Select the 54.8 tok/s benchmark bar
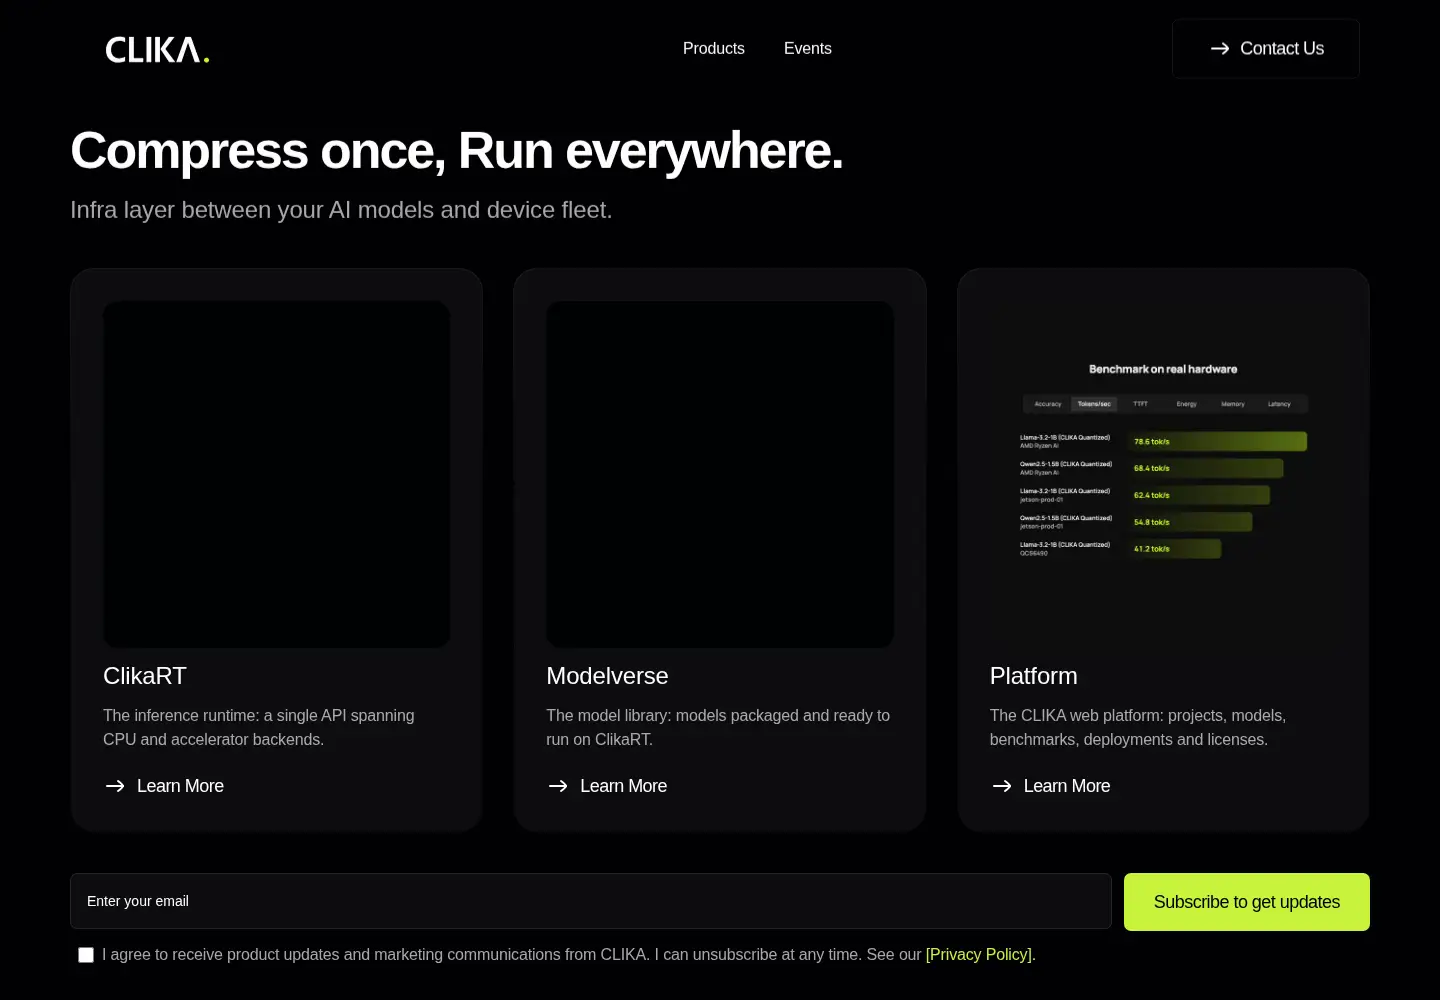The width and height of the screenshot is (1440, 1000). (1190, 522)
